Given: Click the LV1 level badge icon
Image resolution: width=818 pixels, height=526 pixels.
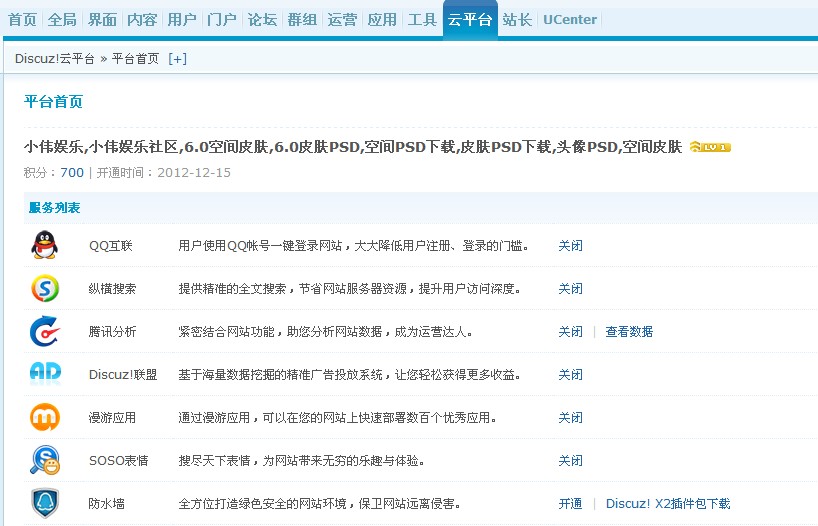Looking at the screenshot, I should tap(710, 147).
